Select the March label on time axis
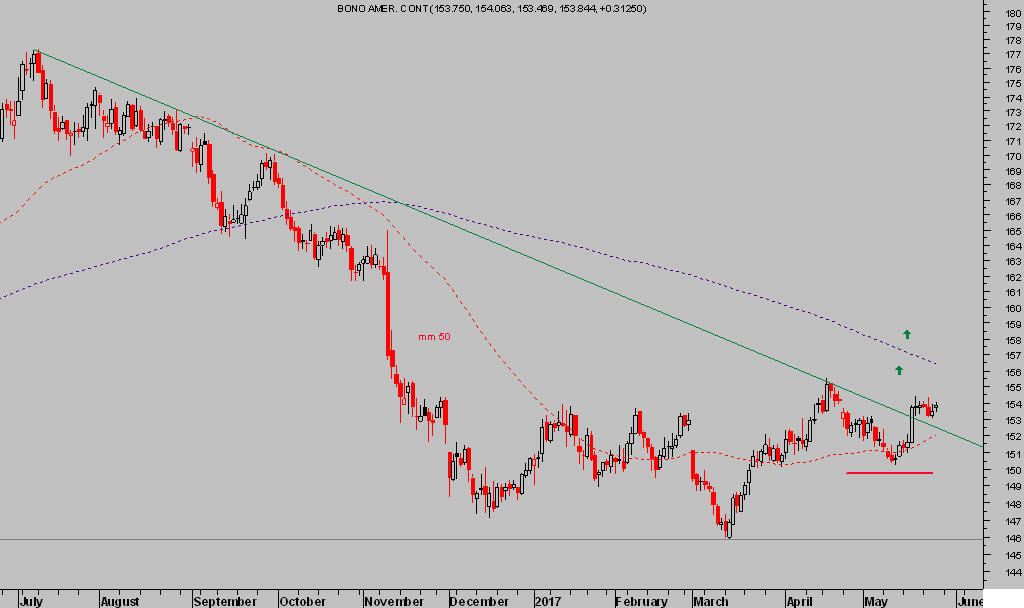The image size is (1024, 608). (711, 602)
